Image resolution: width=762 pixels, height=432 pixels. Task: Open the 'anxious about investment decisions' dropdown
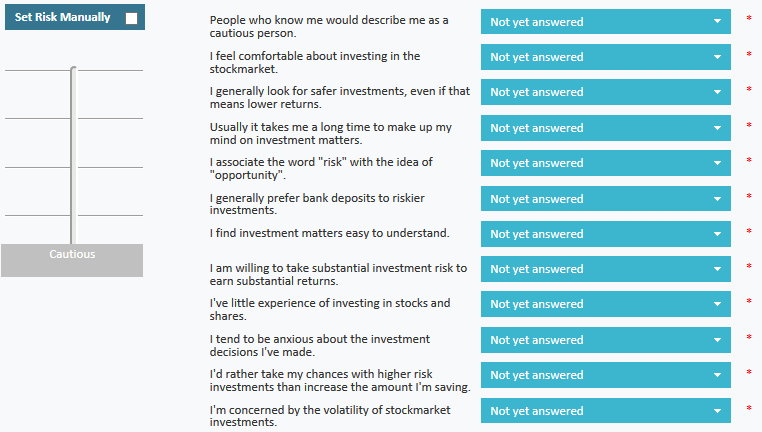(x=605, y=340)
